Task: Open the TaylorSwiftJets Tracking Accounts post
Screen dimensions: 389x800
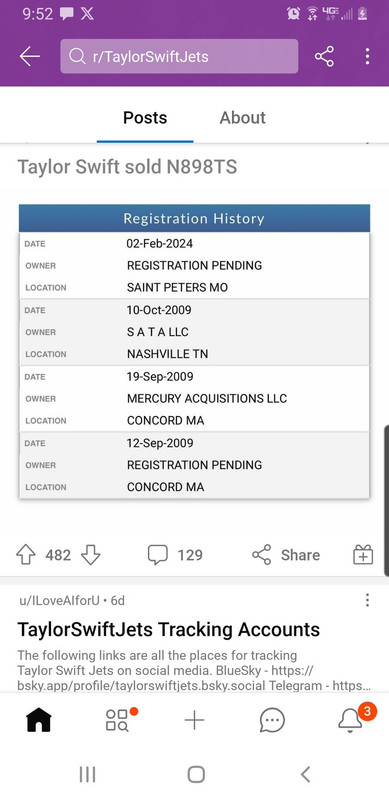Action: 168,630
